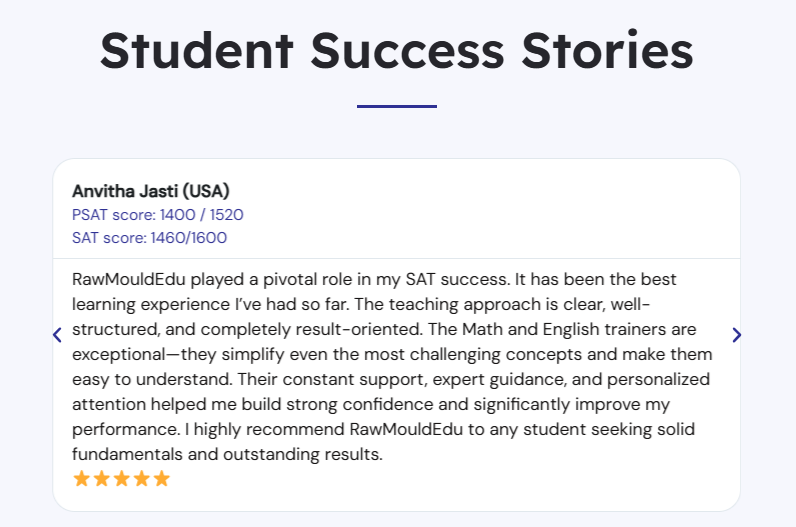
Task: Click the first rating star
Action: click(82, 479)
